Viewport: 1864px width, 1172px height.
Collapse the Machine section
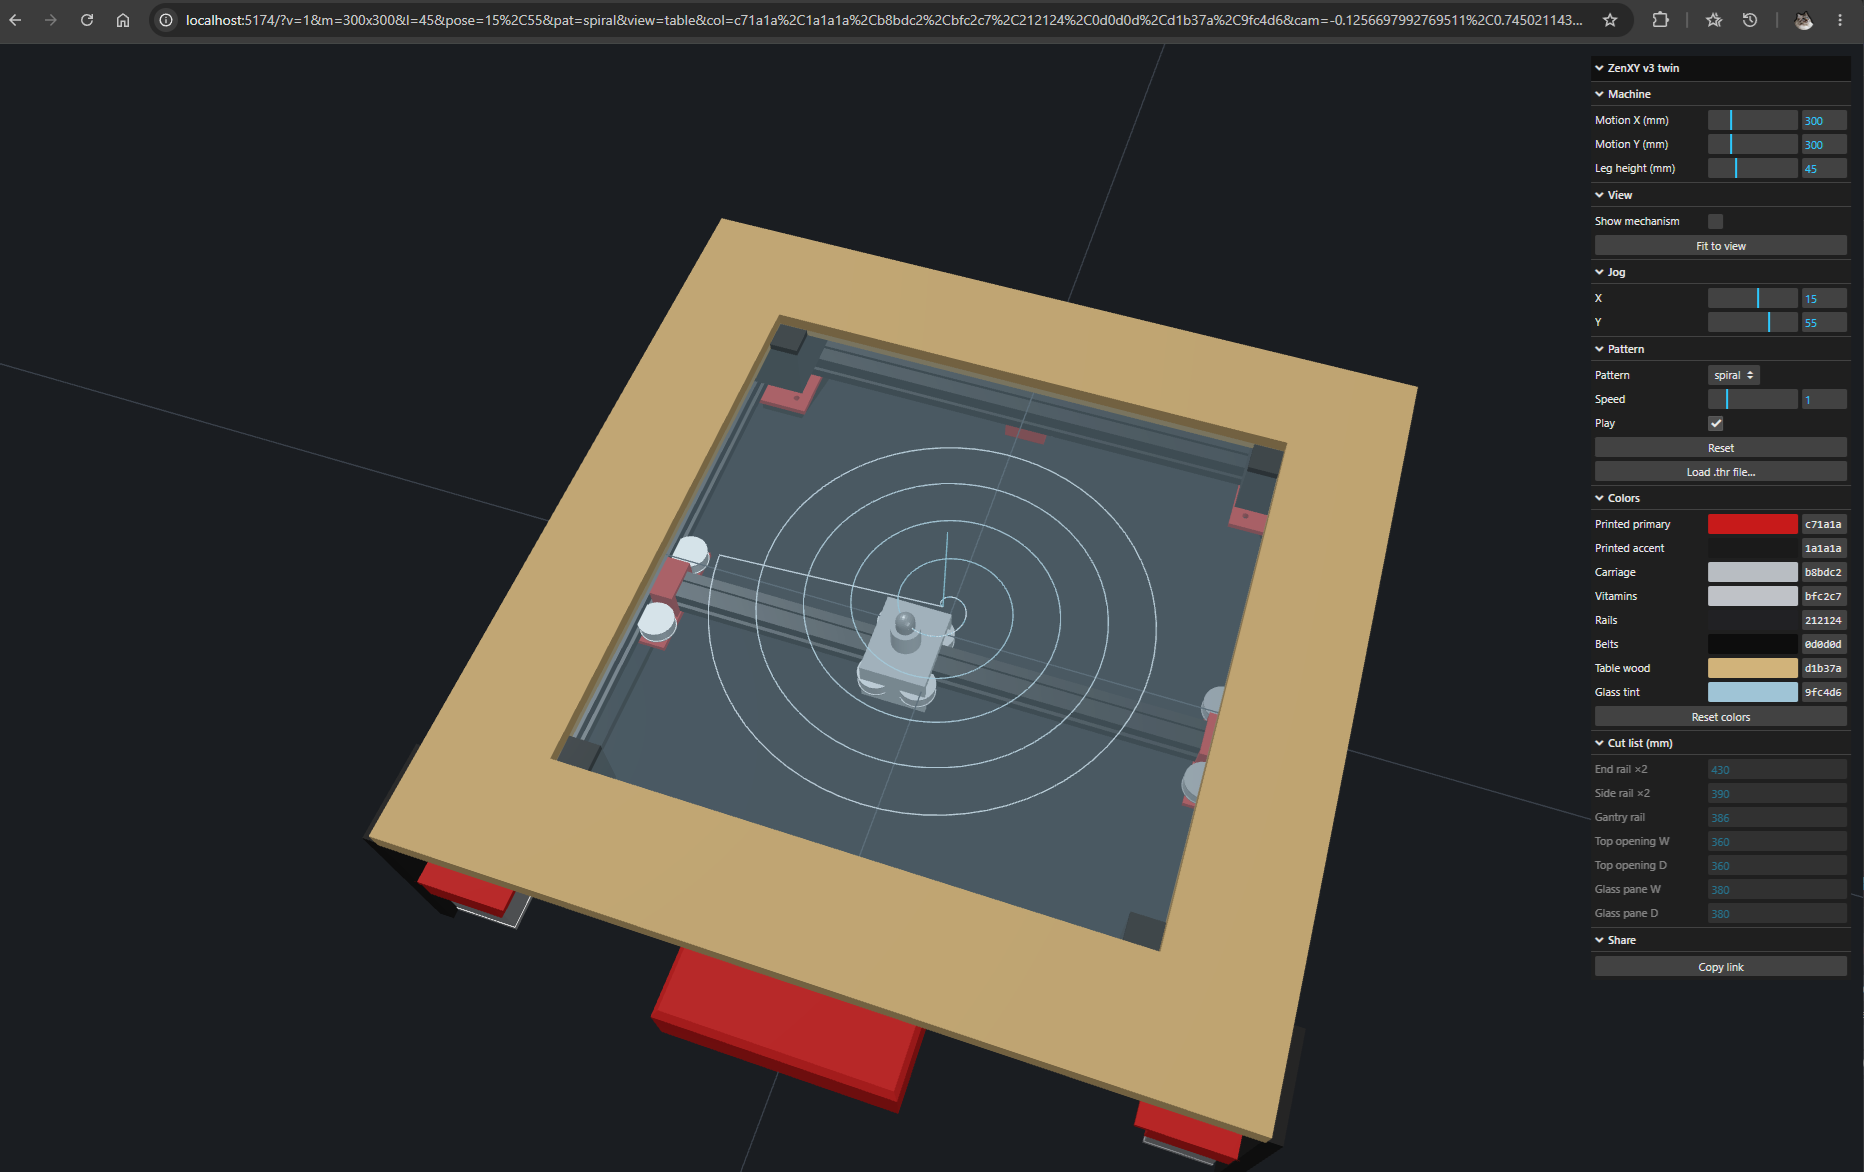pyautogui.click(x=1720, y=94)
